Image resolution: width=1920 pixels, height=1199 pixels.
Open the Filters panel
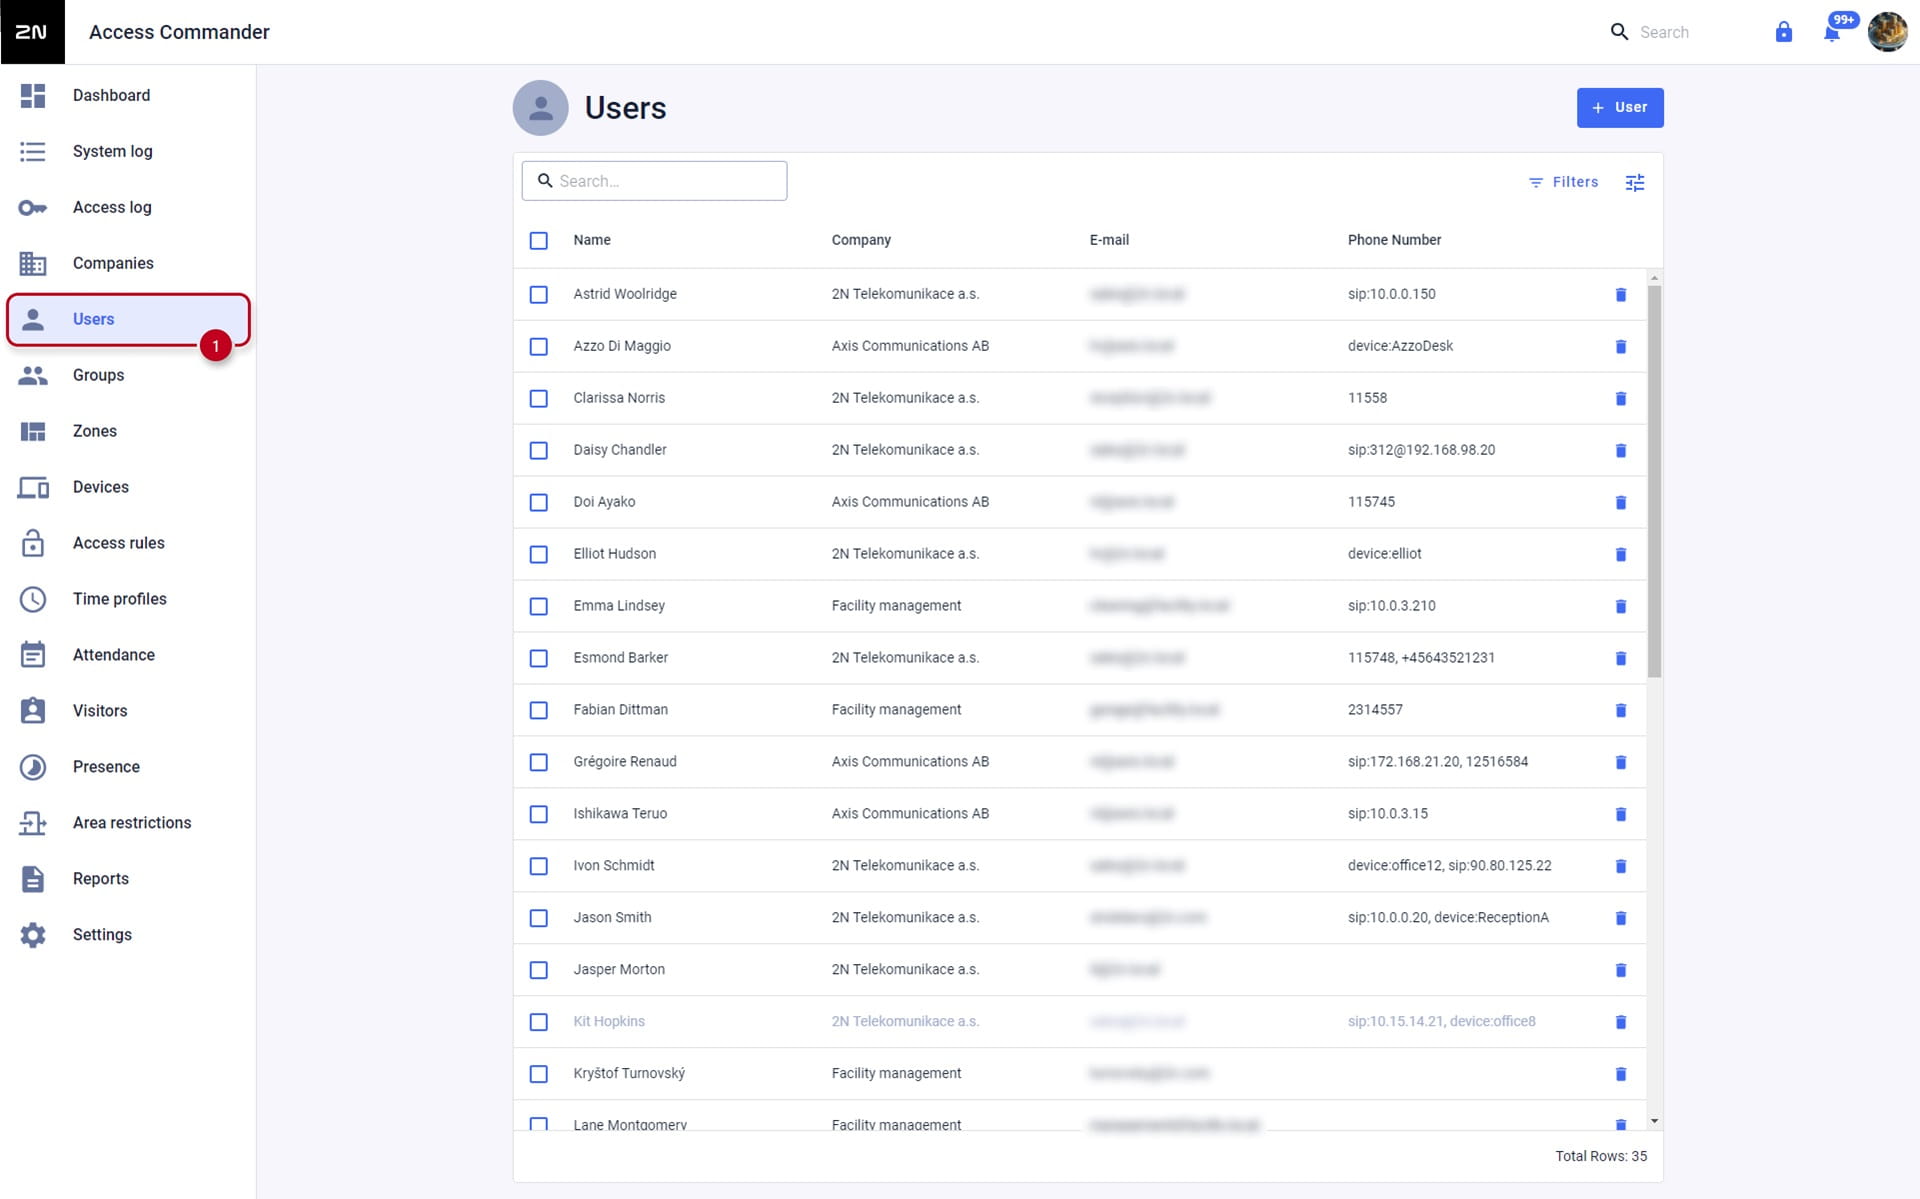[x=1563, y=182]
